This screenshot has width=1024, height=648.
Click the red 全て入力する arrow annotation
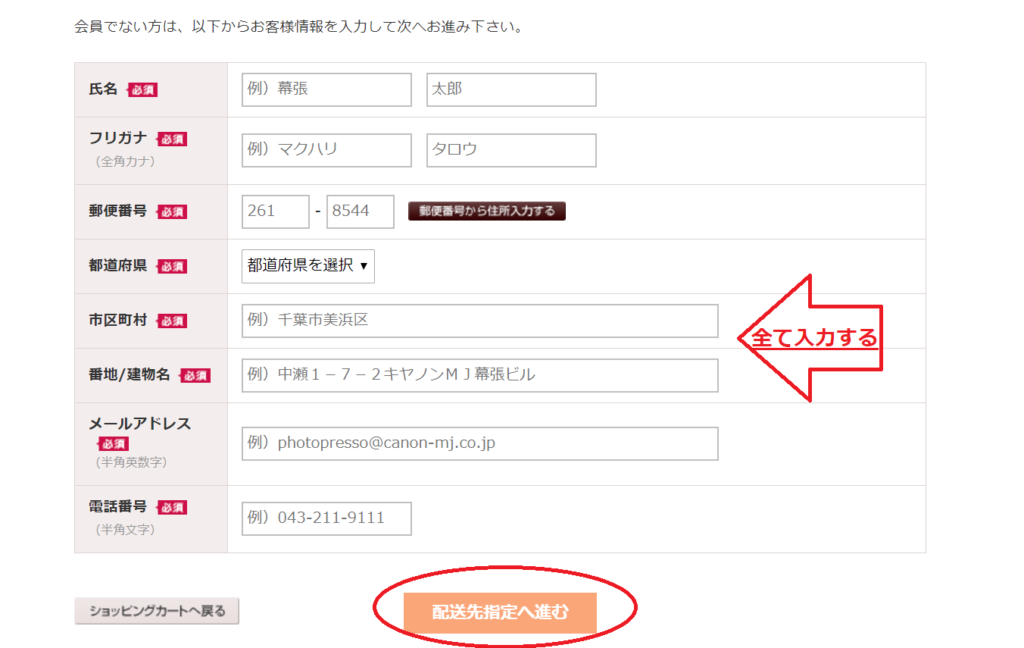click(x=810, y=338)
